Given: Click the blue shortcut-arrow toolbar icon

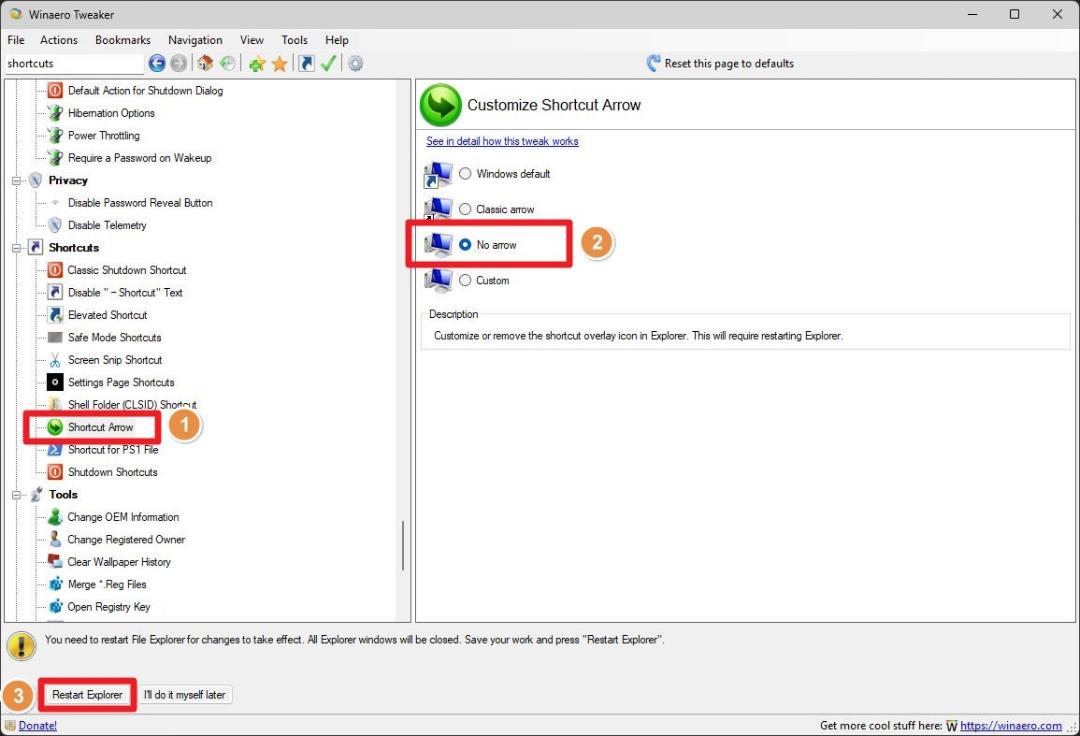Looking at the screenshot, I should 306,63.
